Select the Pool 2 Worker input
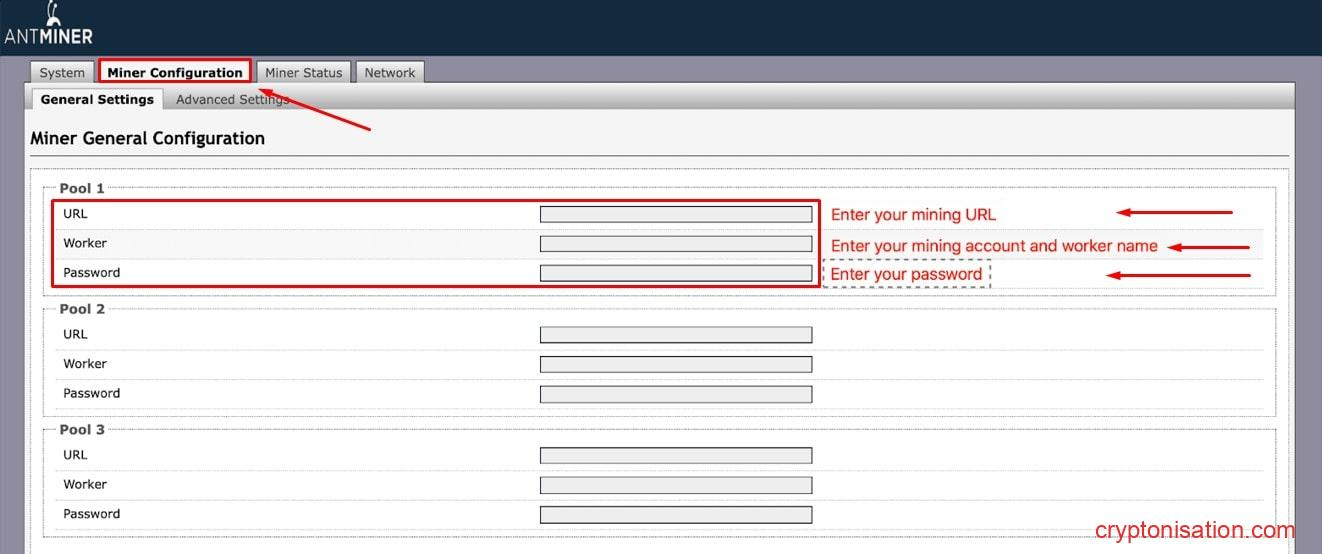The image size is (1322, 554). 675,364
